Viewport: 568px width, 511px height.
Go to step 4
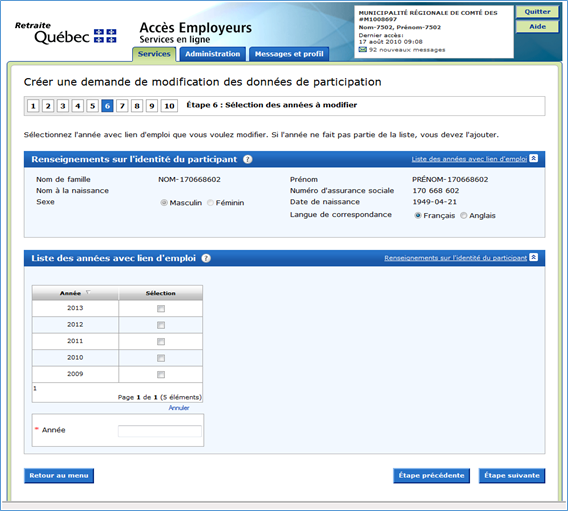[78, 106]
